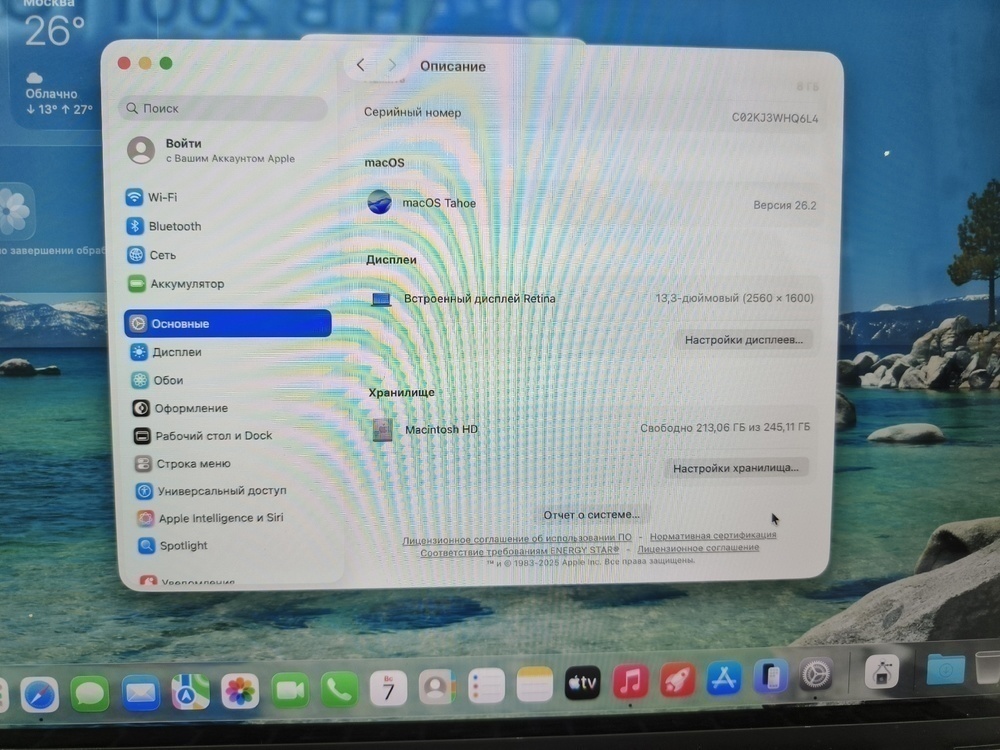Click serial number C02KJ3WHQ6L4
Viewport: 1000px width, 750px height.
coord(775,118)
